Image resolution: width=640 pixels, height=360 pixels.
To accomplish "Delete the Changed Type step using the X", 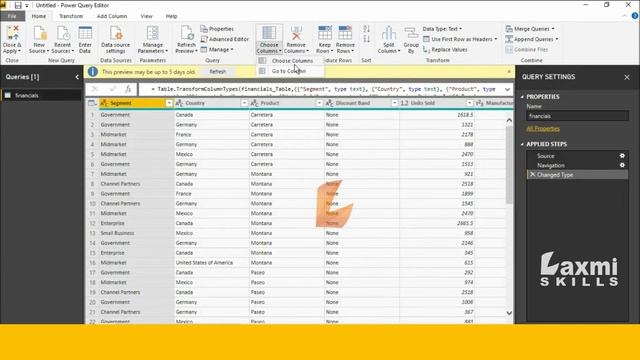I will 532,175.
